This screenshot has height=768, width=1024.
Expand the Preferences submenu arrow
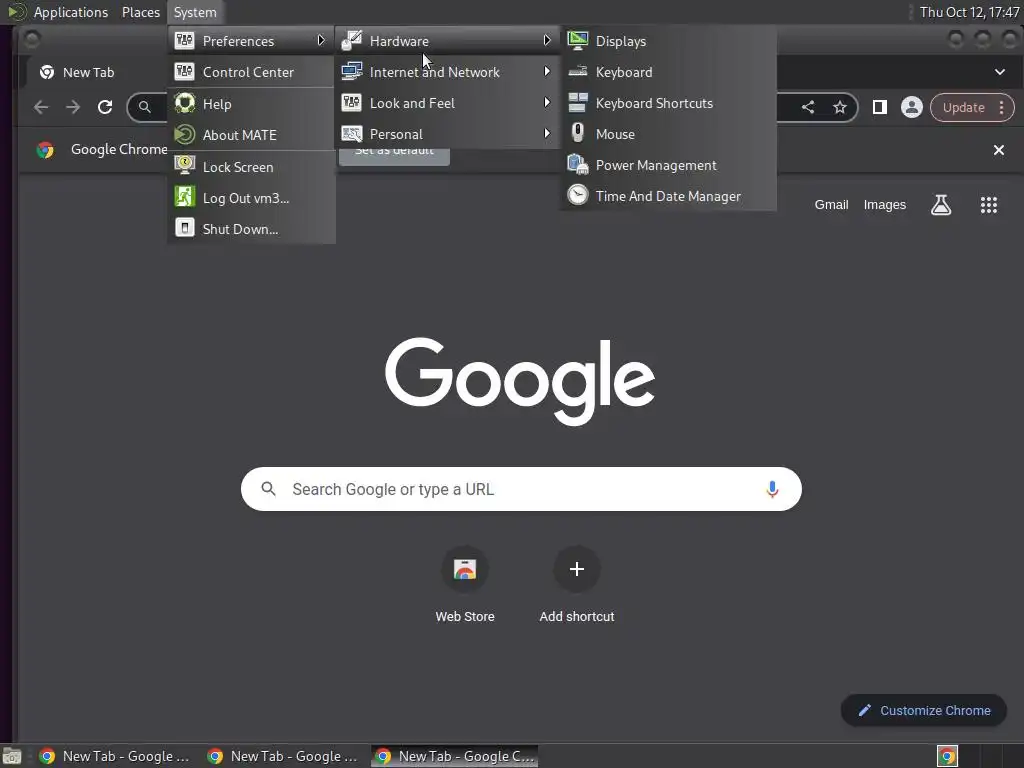point(321,40)
